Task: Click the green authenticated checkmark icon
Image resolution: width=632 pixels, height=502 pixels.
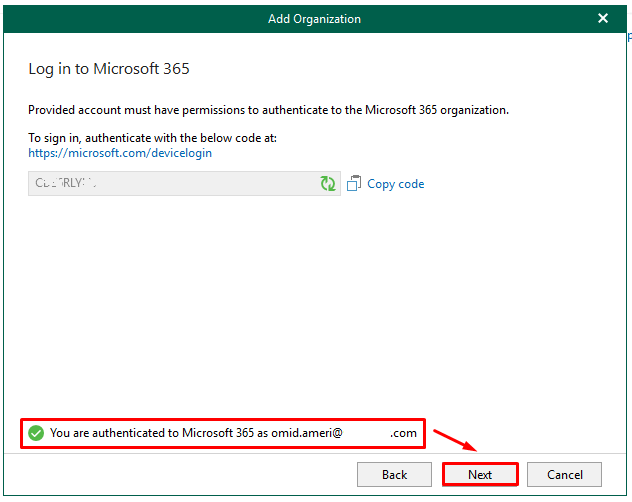Action: (36, 433)
